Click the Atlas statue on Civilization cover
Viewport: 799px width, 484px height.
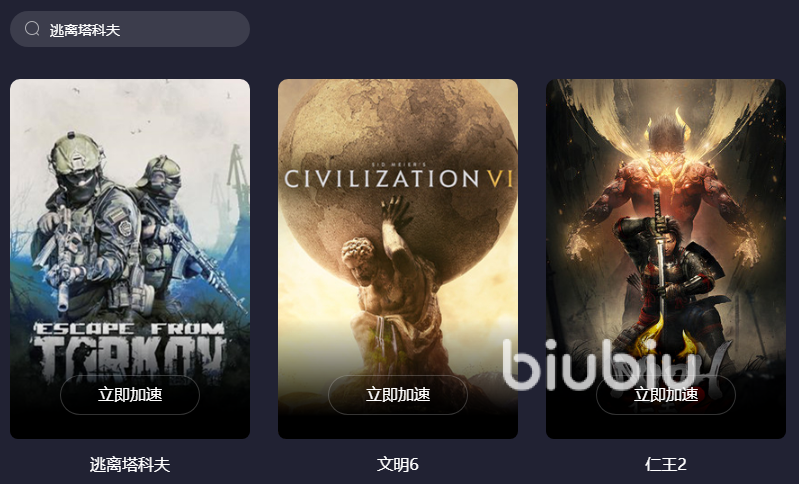point(385,285)
